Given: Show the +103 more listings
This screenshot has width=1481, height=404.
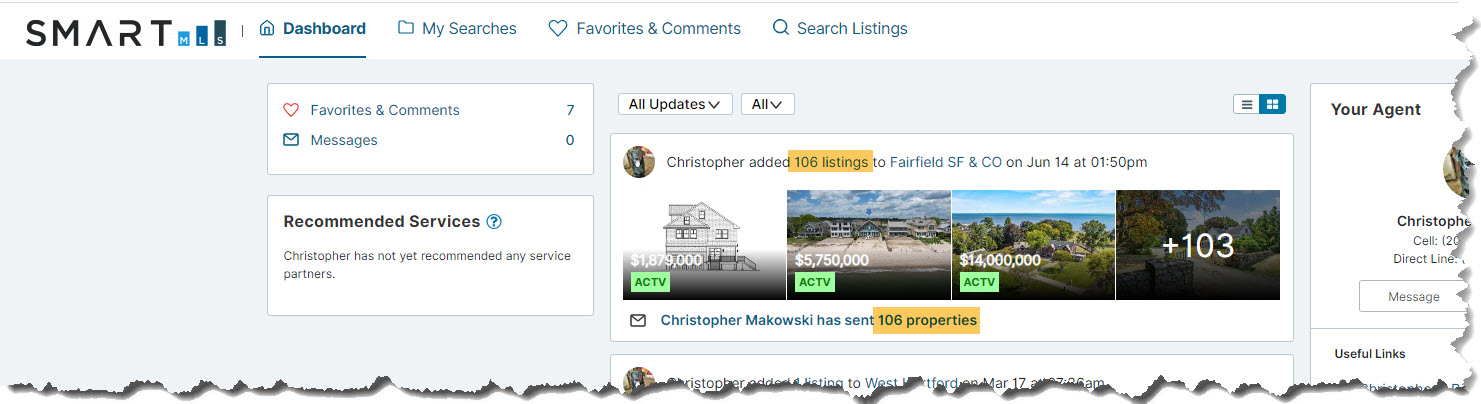Looking at the screenshot, I should [1198, 245].
